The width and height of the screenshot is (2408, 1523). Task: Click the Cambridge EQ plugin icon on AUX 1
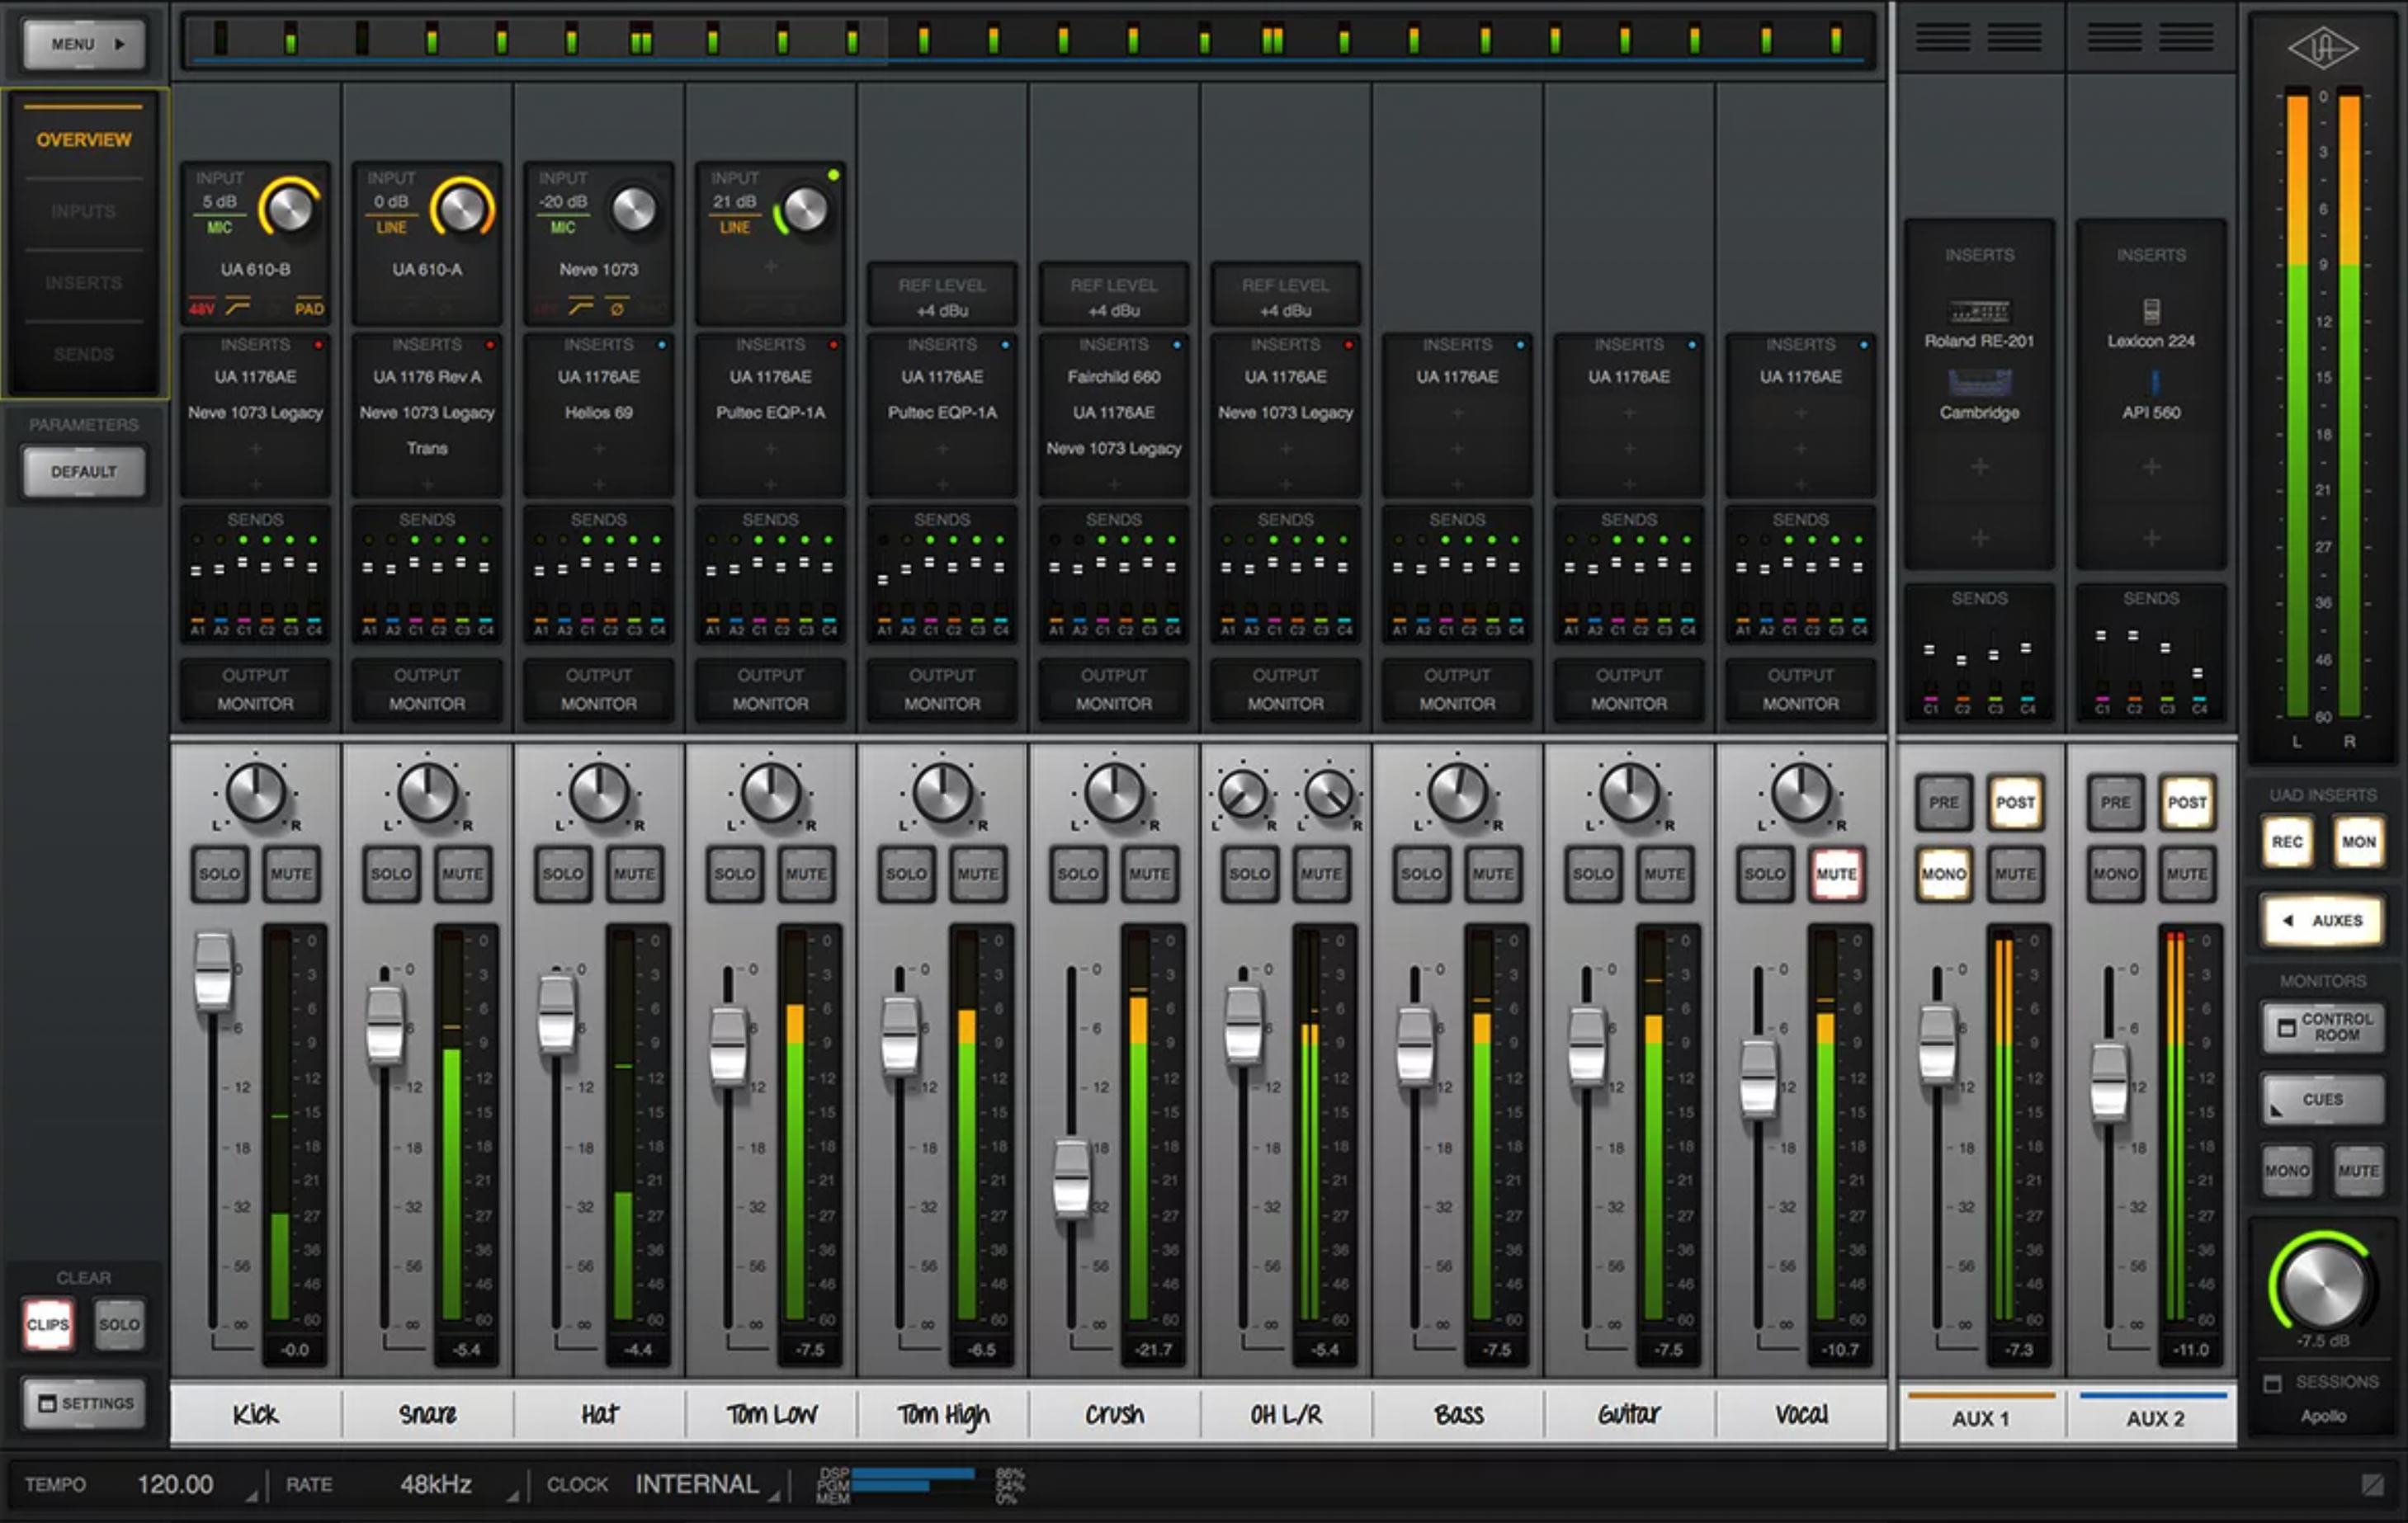1979,383
